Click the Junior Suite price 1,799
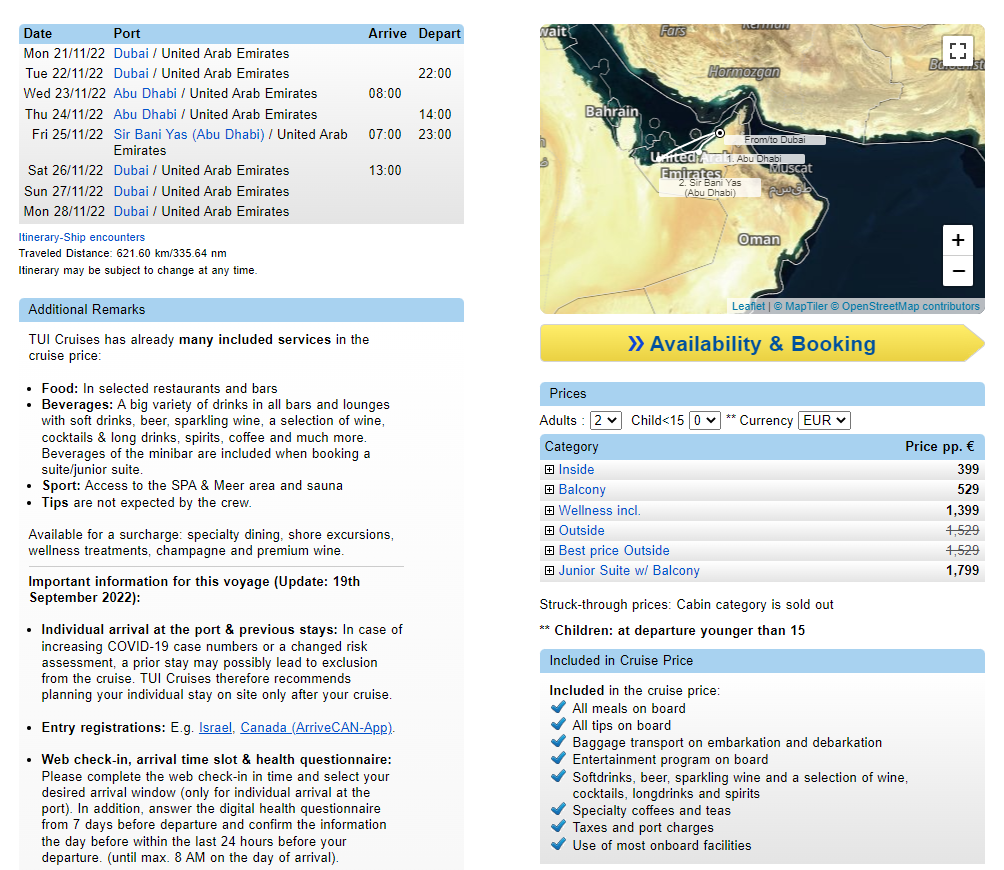The width and height of the screenshot is (1004, 870). tap(962, 570)
